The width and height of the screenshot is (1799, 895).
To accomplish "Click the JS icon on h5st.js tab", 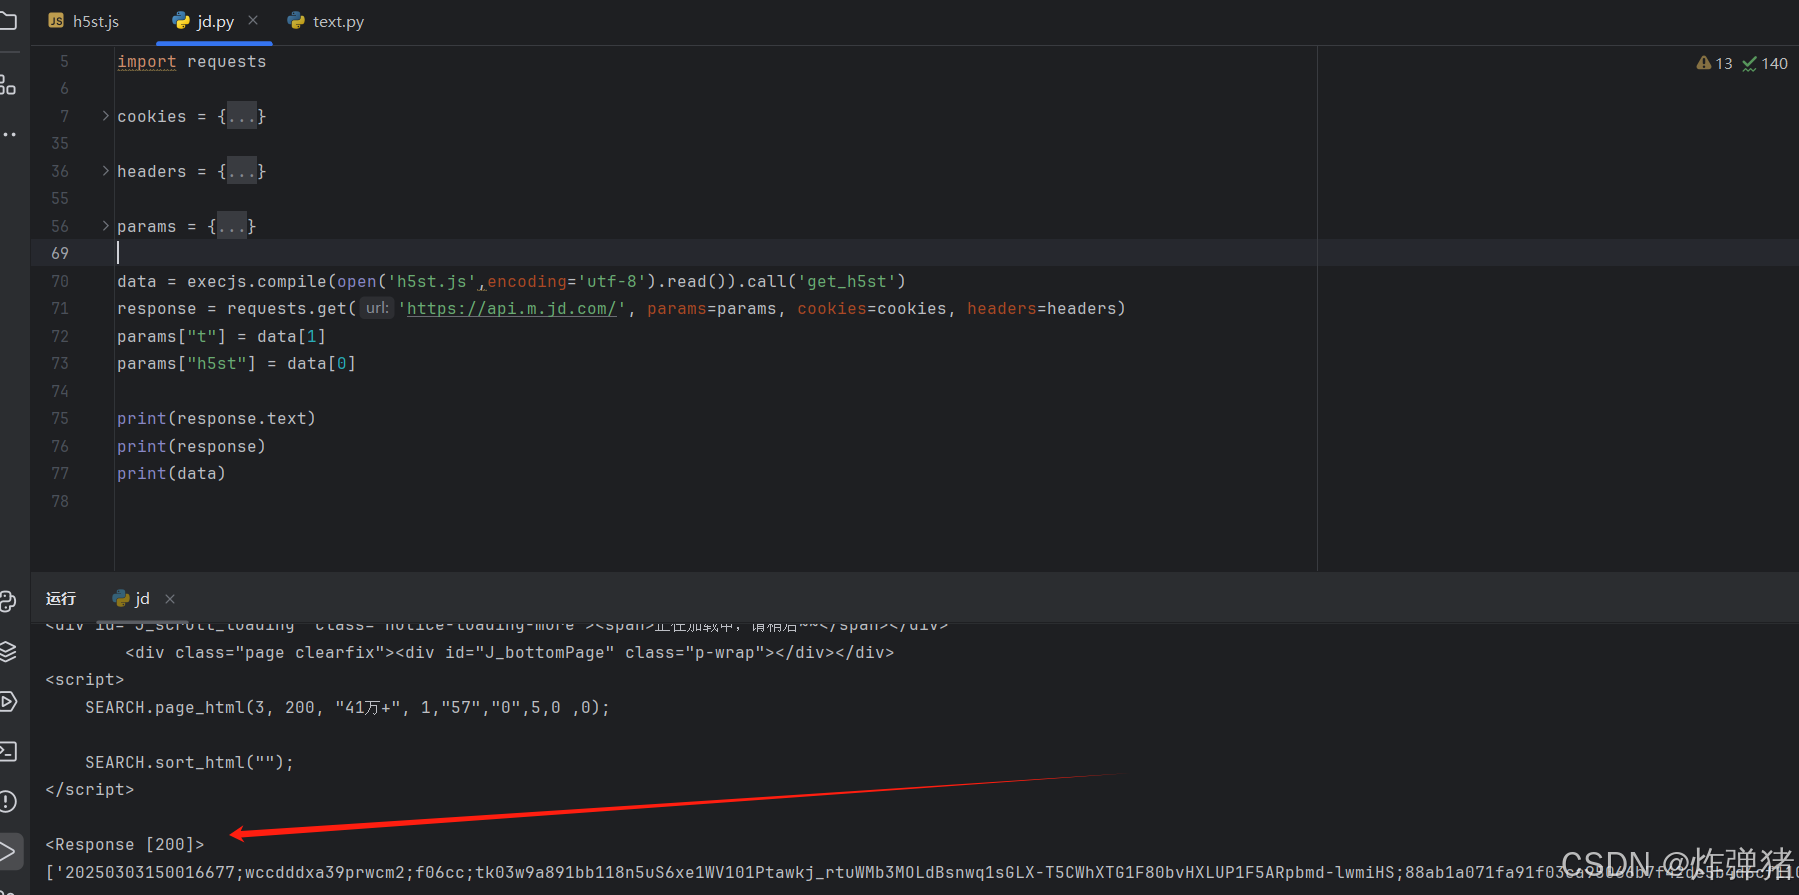I will (56, 21).
